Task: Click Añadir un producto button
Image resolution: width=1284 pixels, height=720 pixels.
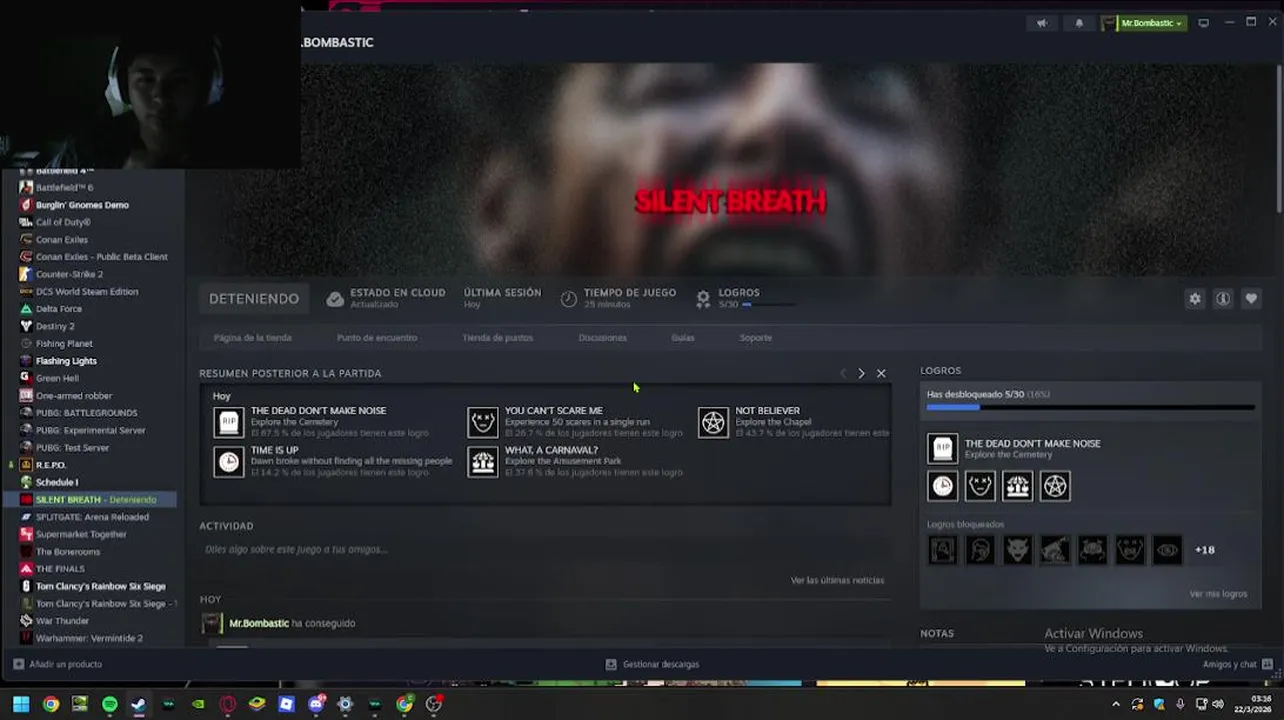Action: [58, 664]
